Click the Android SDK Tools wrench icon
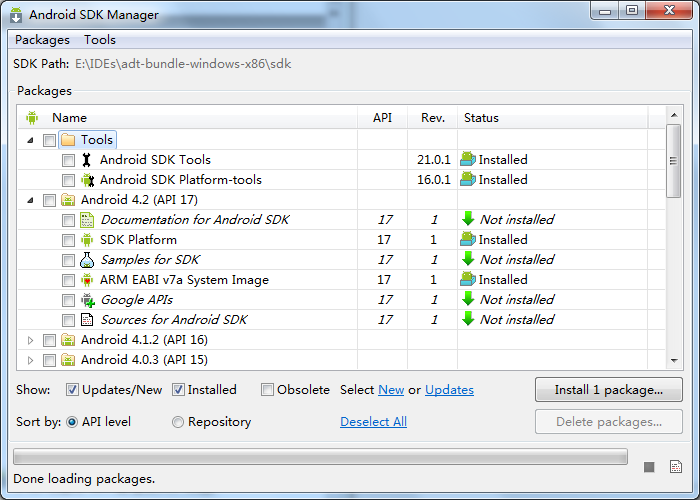 click(x=87, y=160)
